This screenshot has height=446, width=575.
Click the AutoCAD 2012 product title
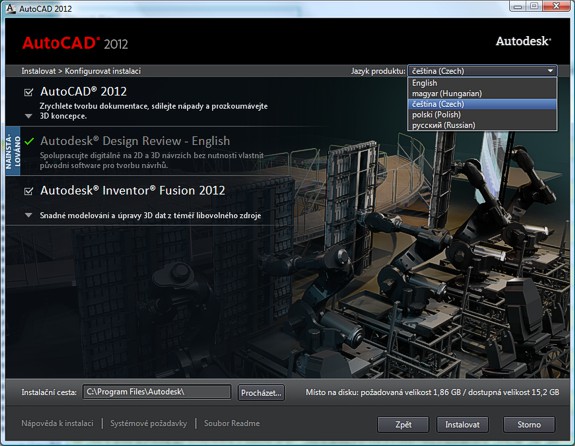84,91
